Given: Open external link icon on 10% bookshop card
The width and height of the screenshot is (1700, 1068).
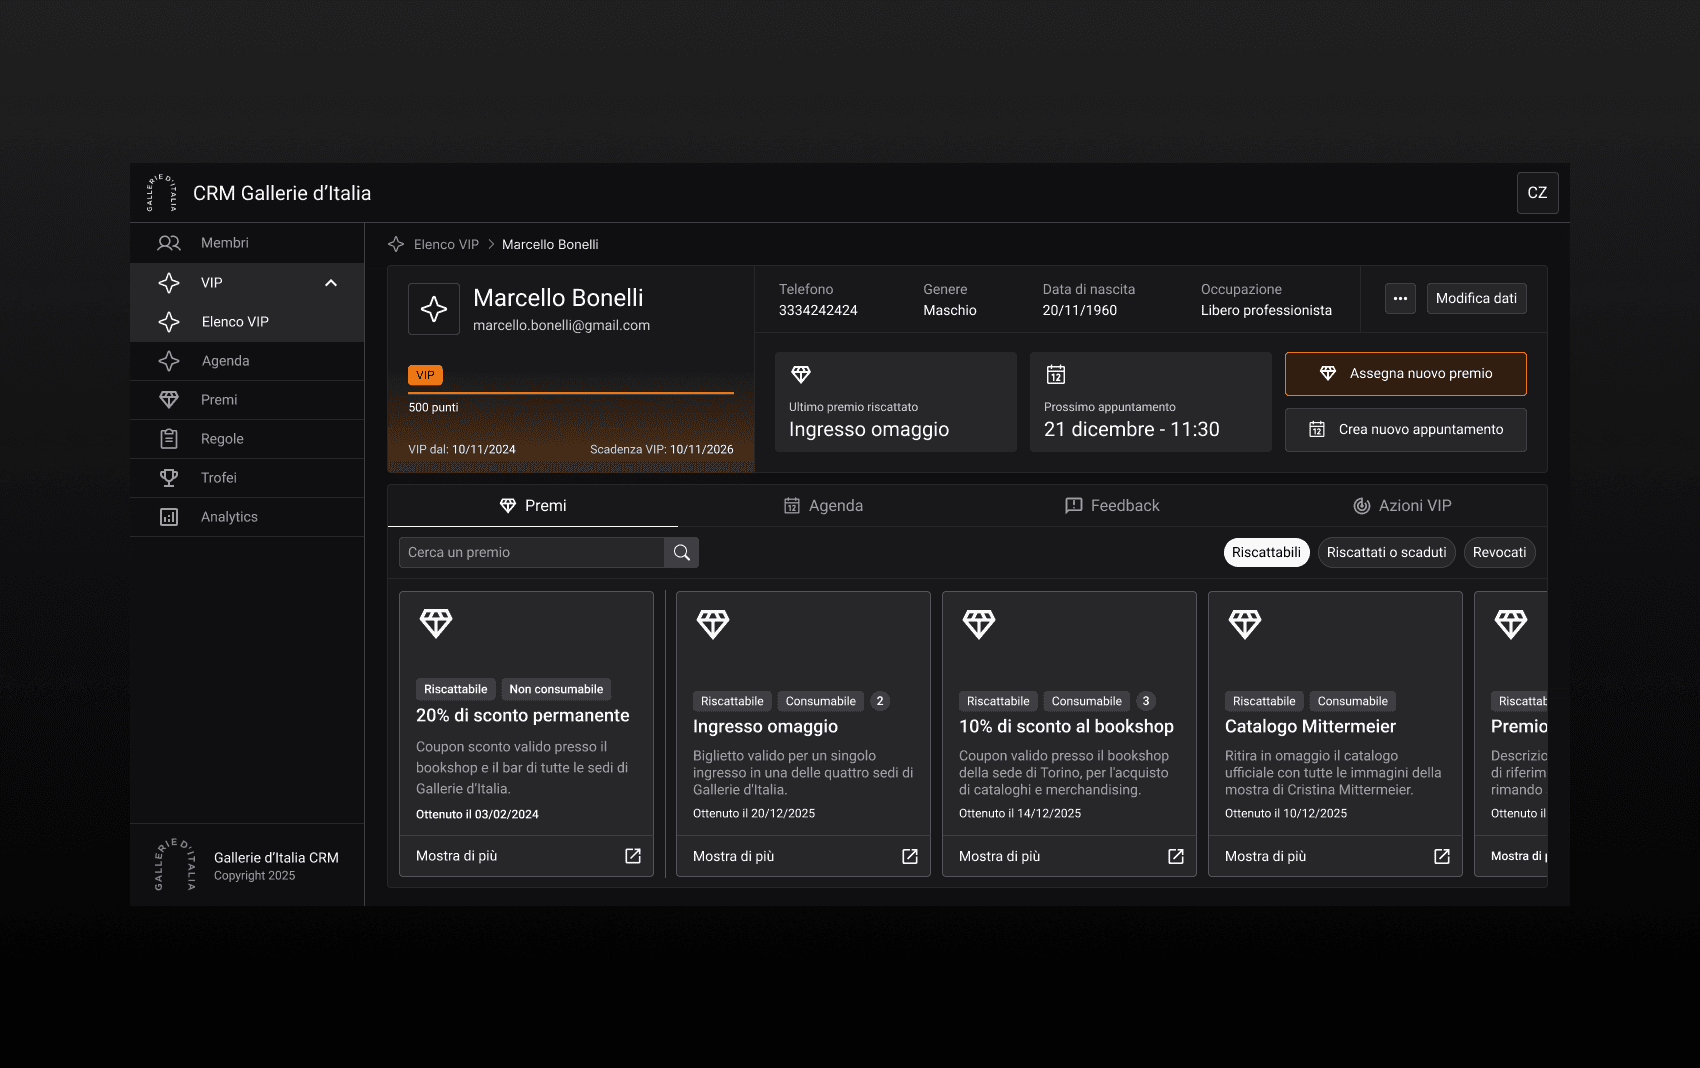Looking at the screenshot, I should pos(1176,857).
